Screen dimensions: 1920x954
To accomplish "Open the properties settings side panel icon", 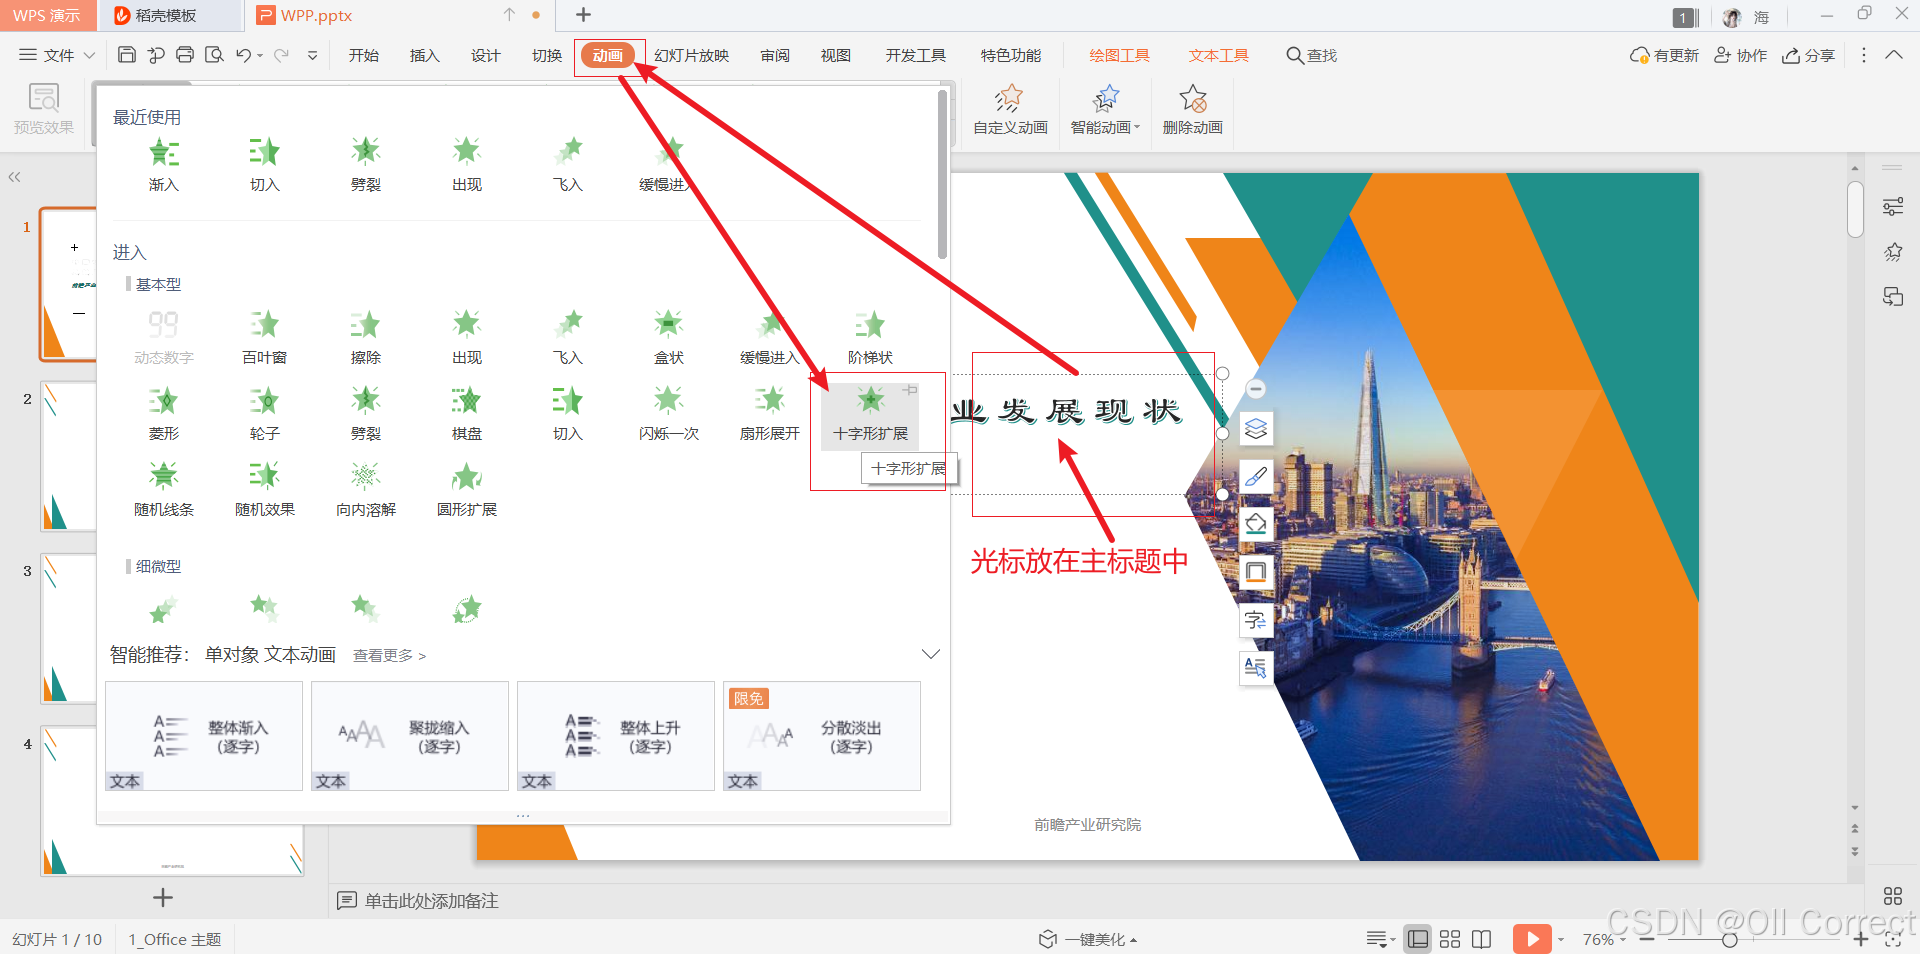I will [x=1892, y=207].
